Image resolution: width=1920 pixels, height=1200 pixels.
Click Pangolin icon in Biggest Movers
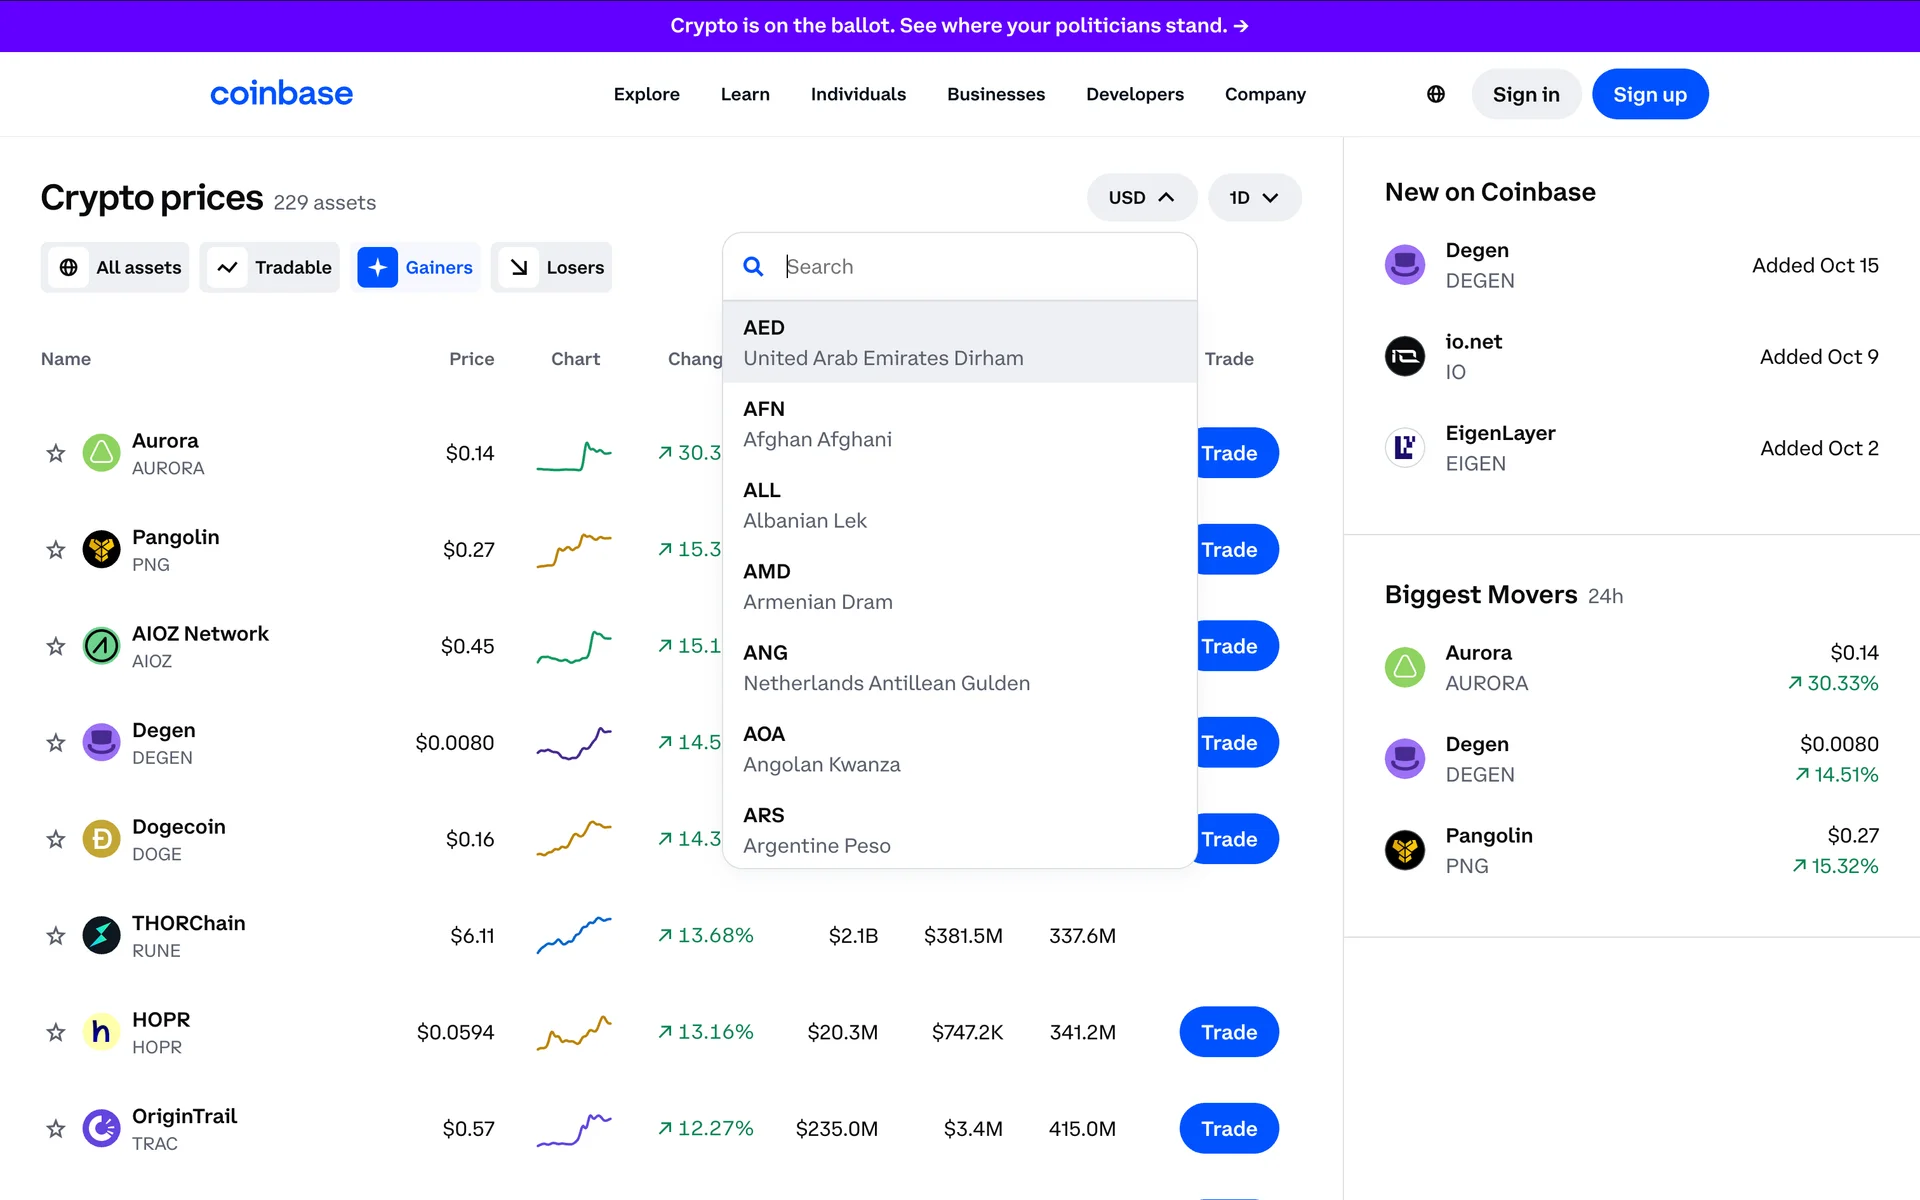click(x=1404, y=850)
